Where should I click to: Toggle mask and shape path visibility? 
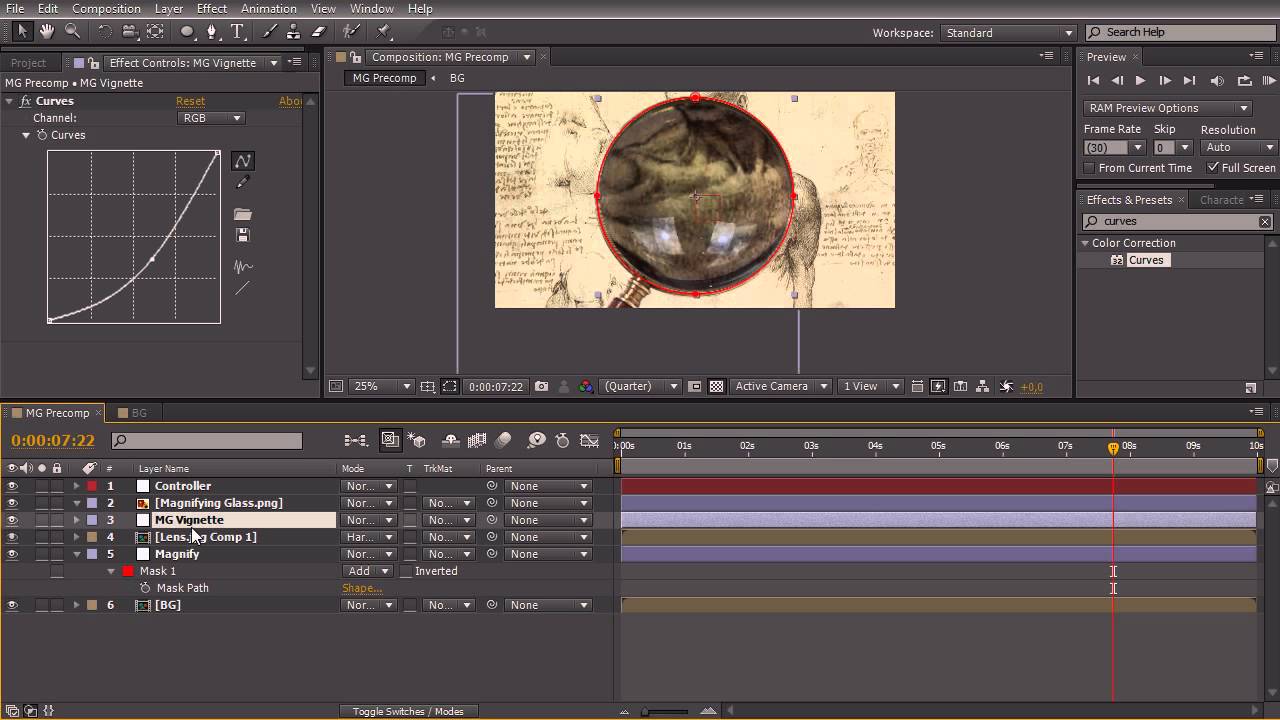pos(450,386)
